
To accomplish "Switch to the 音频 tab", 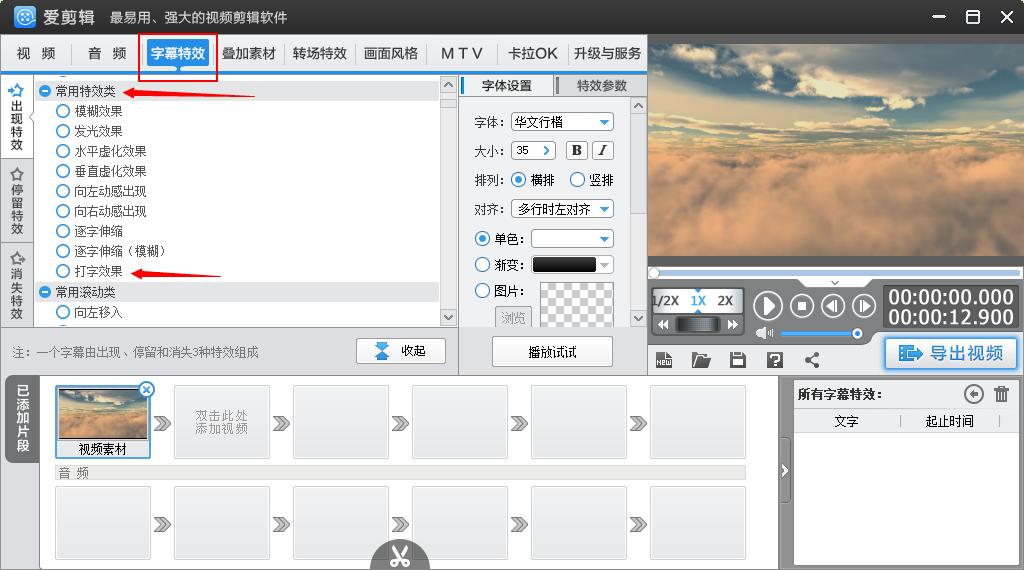I will [107, 54].
